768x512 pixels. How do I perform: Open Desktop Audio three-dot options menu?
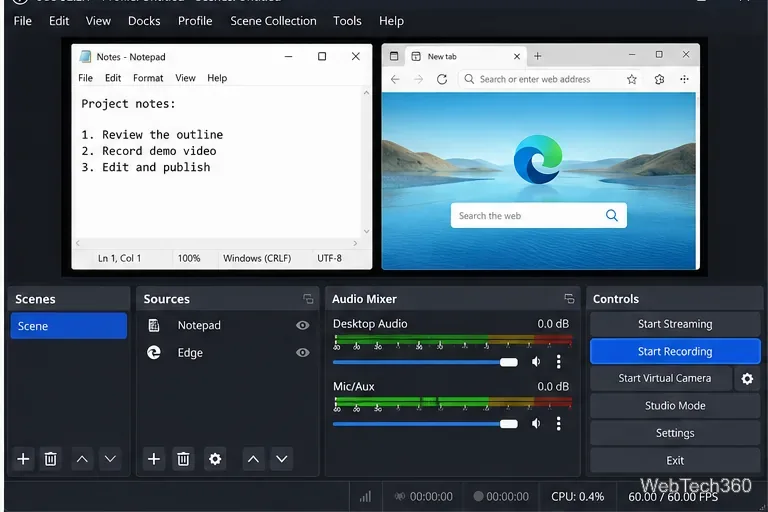point(558,362)
